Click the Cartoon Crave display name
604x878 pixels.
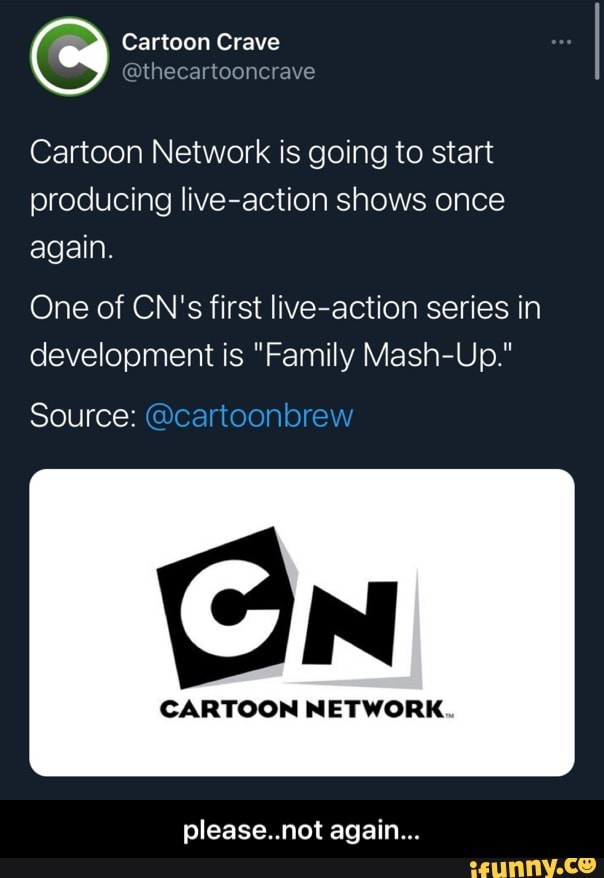pyautogui.click(x=200, y=42)
